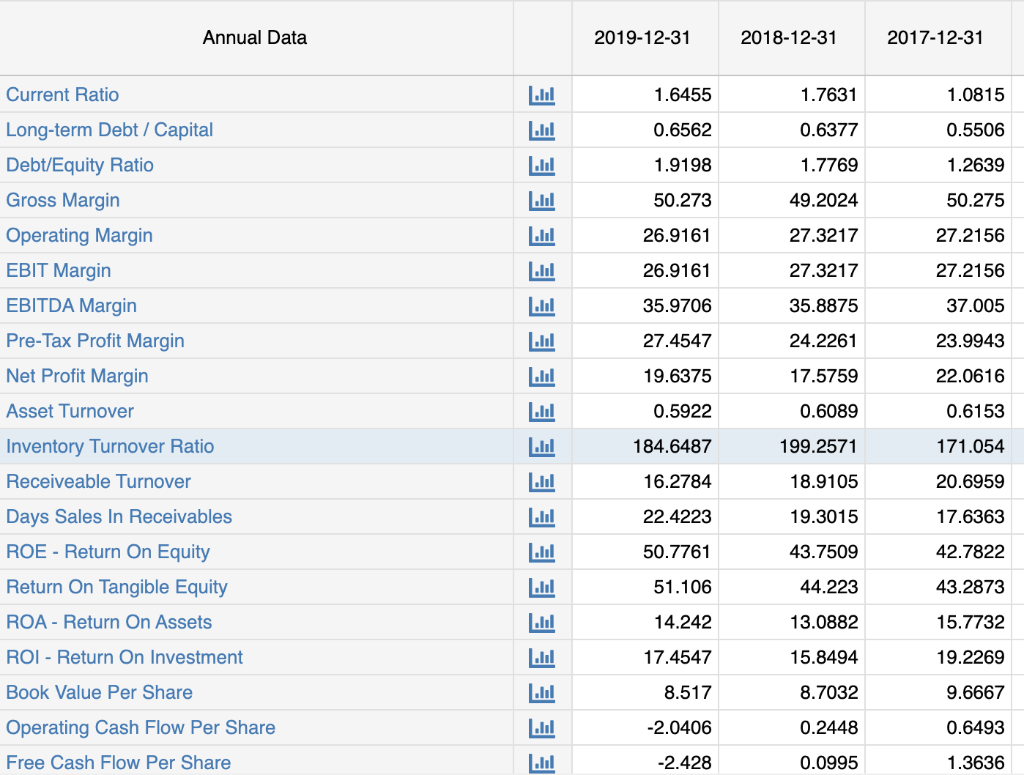Click the chart icon for ROE - Return On Equity

542,552
